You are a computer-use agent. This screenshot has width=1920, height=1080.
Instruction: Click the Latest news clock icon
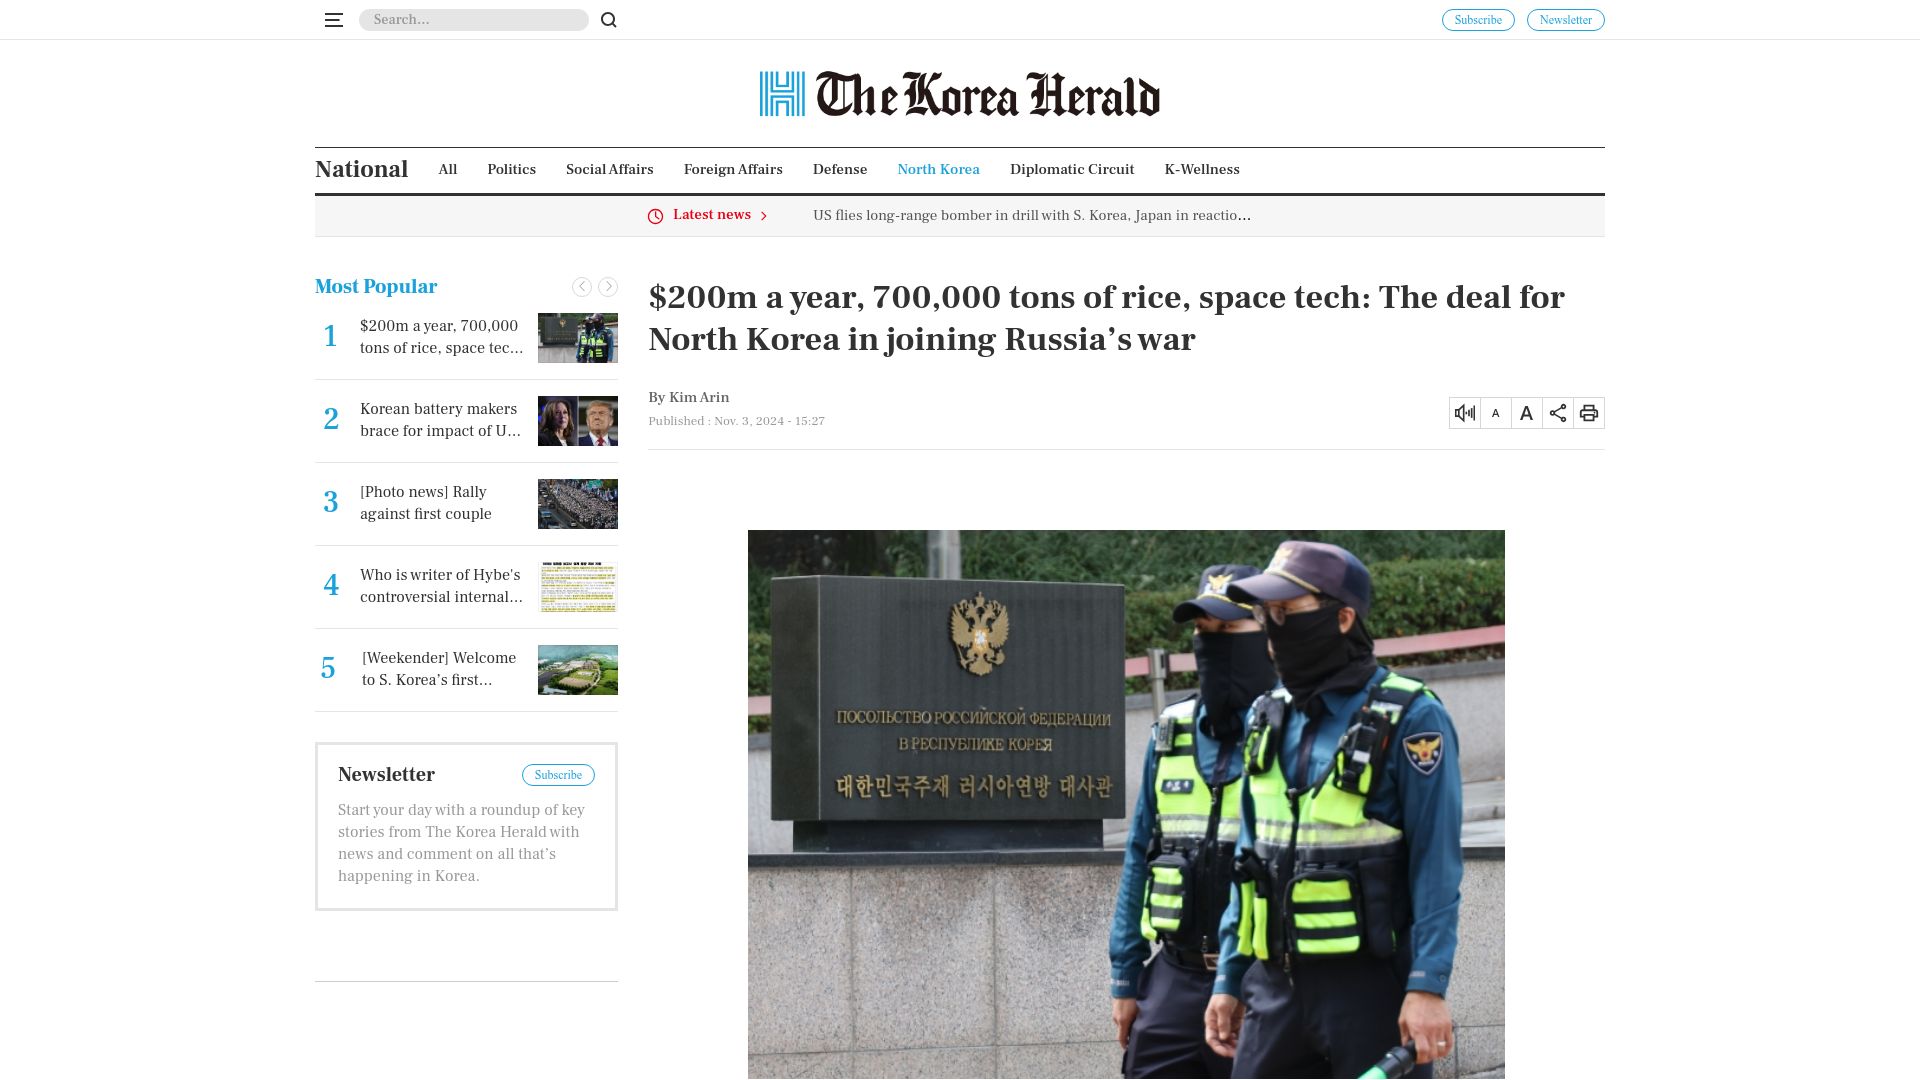point(655,216)
